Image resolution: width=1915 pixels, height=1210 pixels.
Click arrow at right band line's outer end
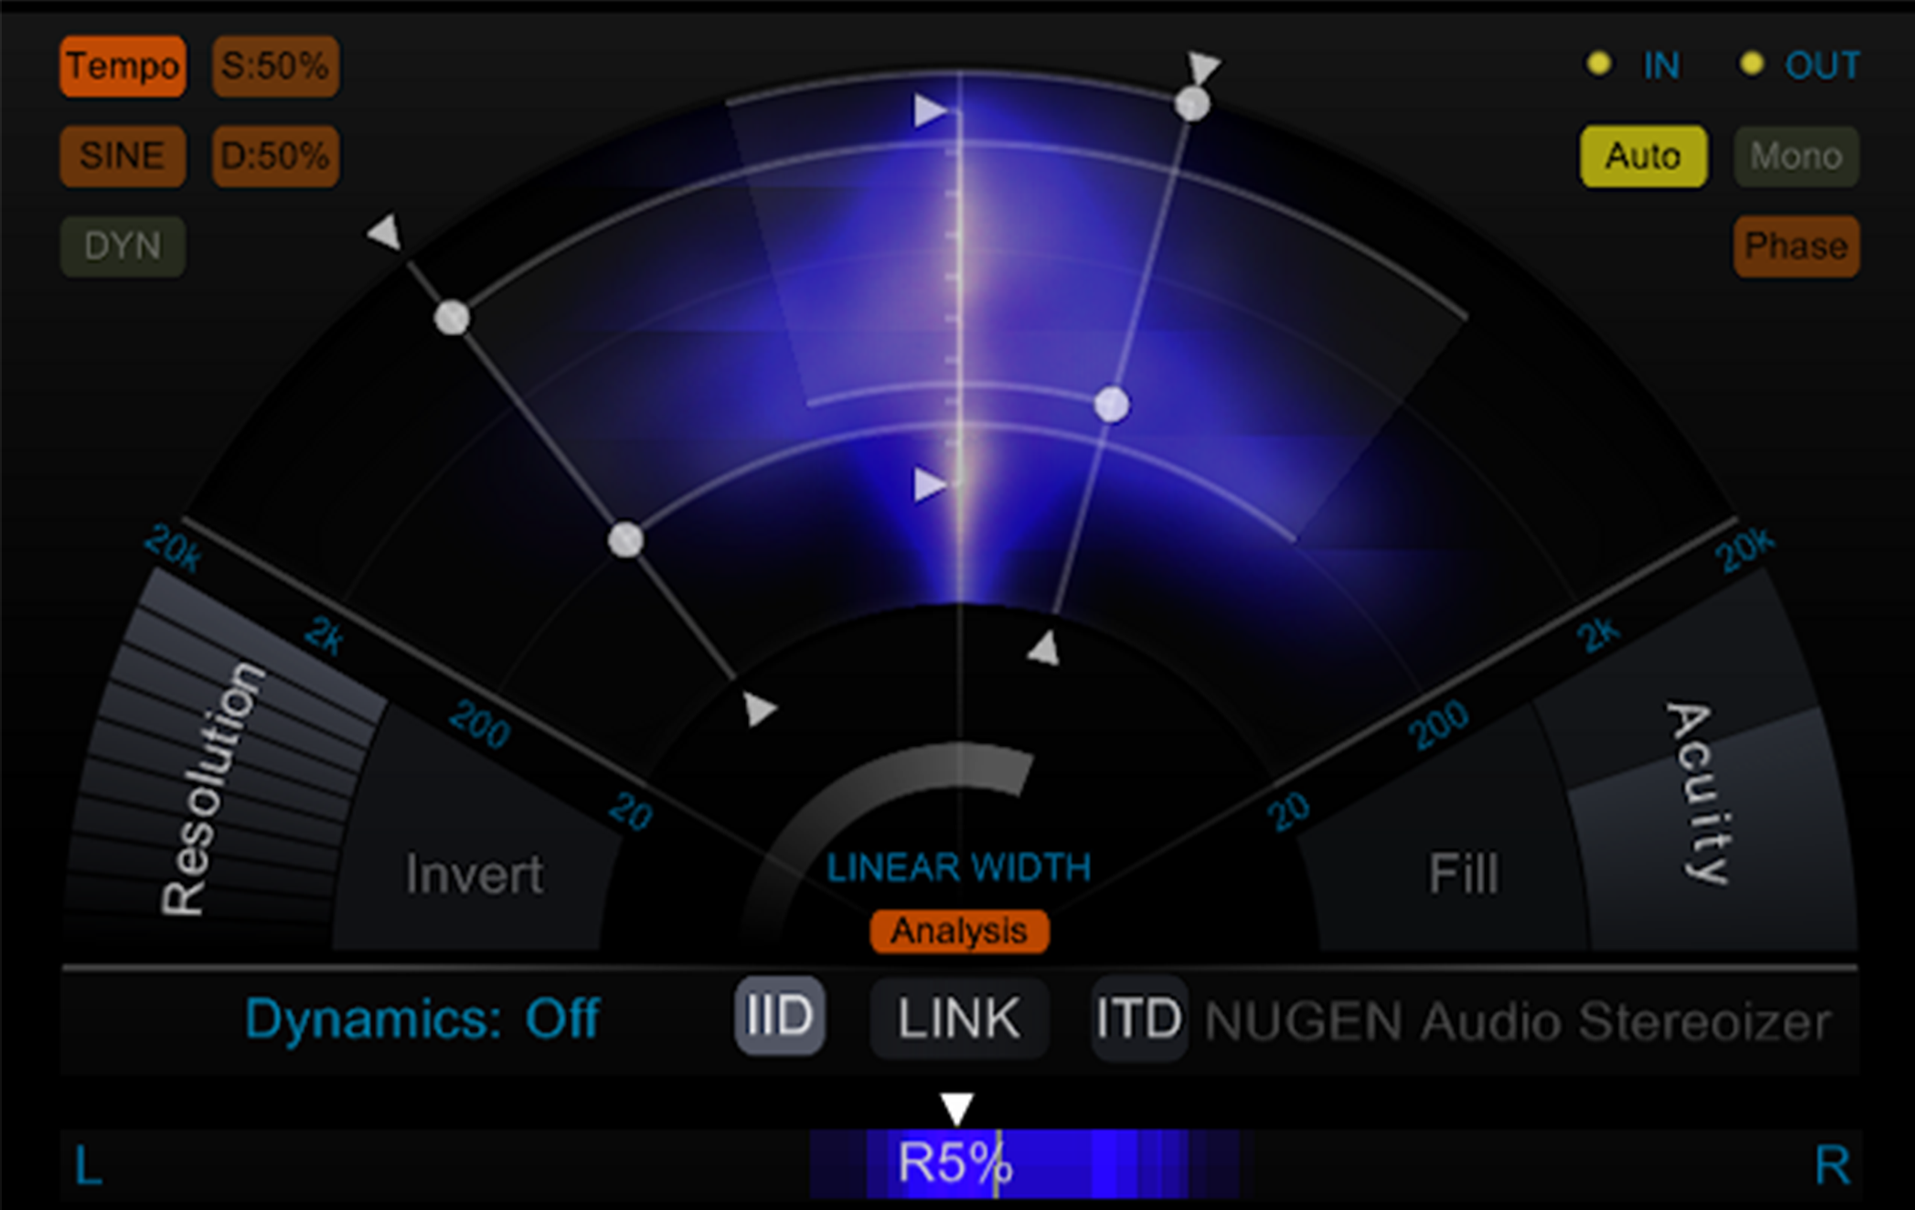1203,66
